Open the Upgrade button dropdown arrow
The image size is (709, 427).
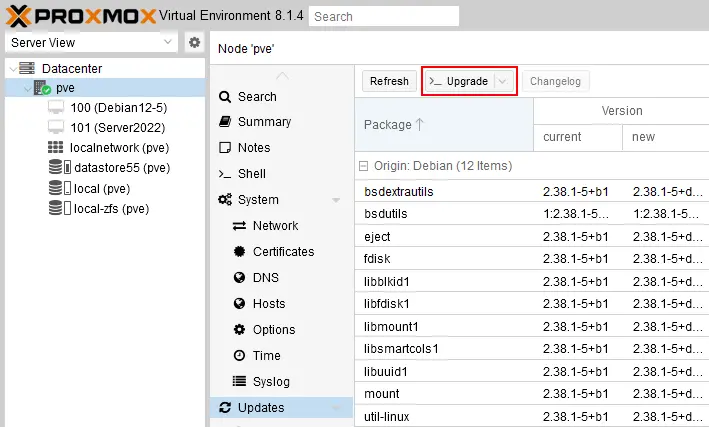502,81
